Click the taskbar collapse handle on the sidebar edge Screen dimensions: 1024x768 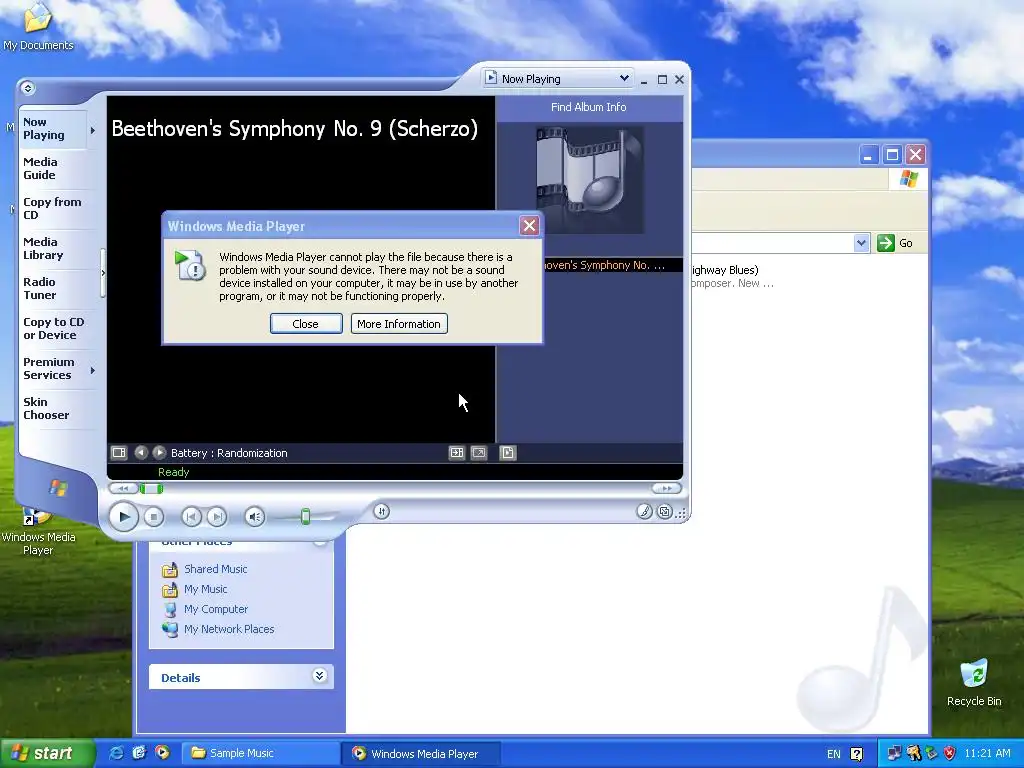point(103,273)
